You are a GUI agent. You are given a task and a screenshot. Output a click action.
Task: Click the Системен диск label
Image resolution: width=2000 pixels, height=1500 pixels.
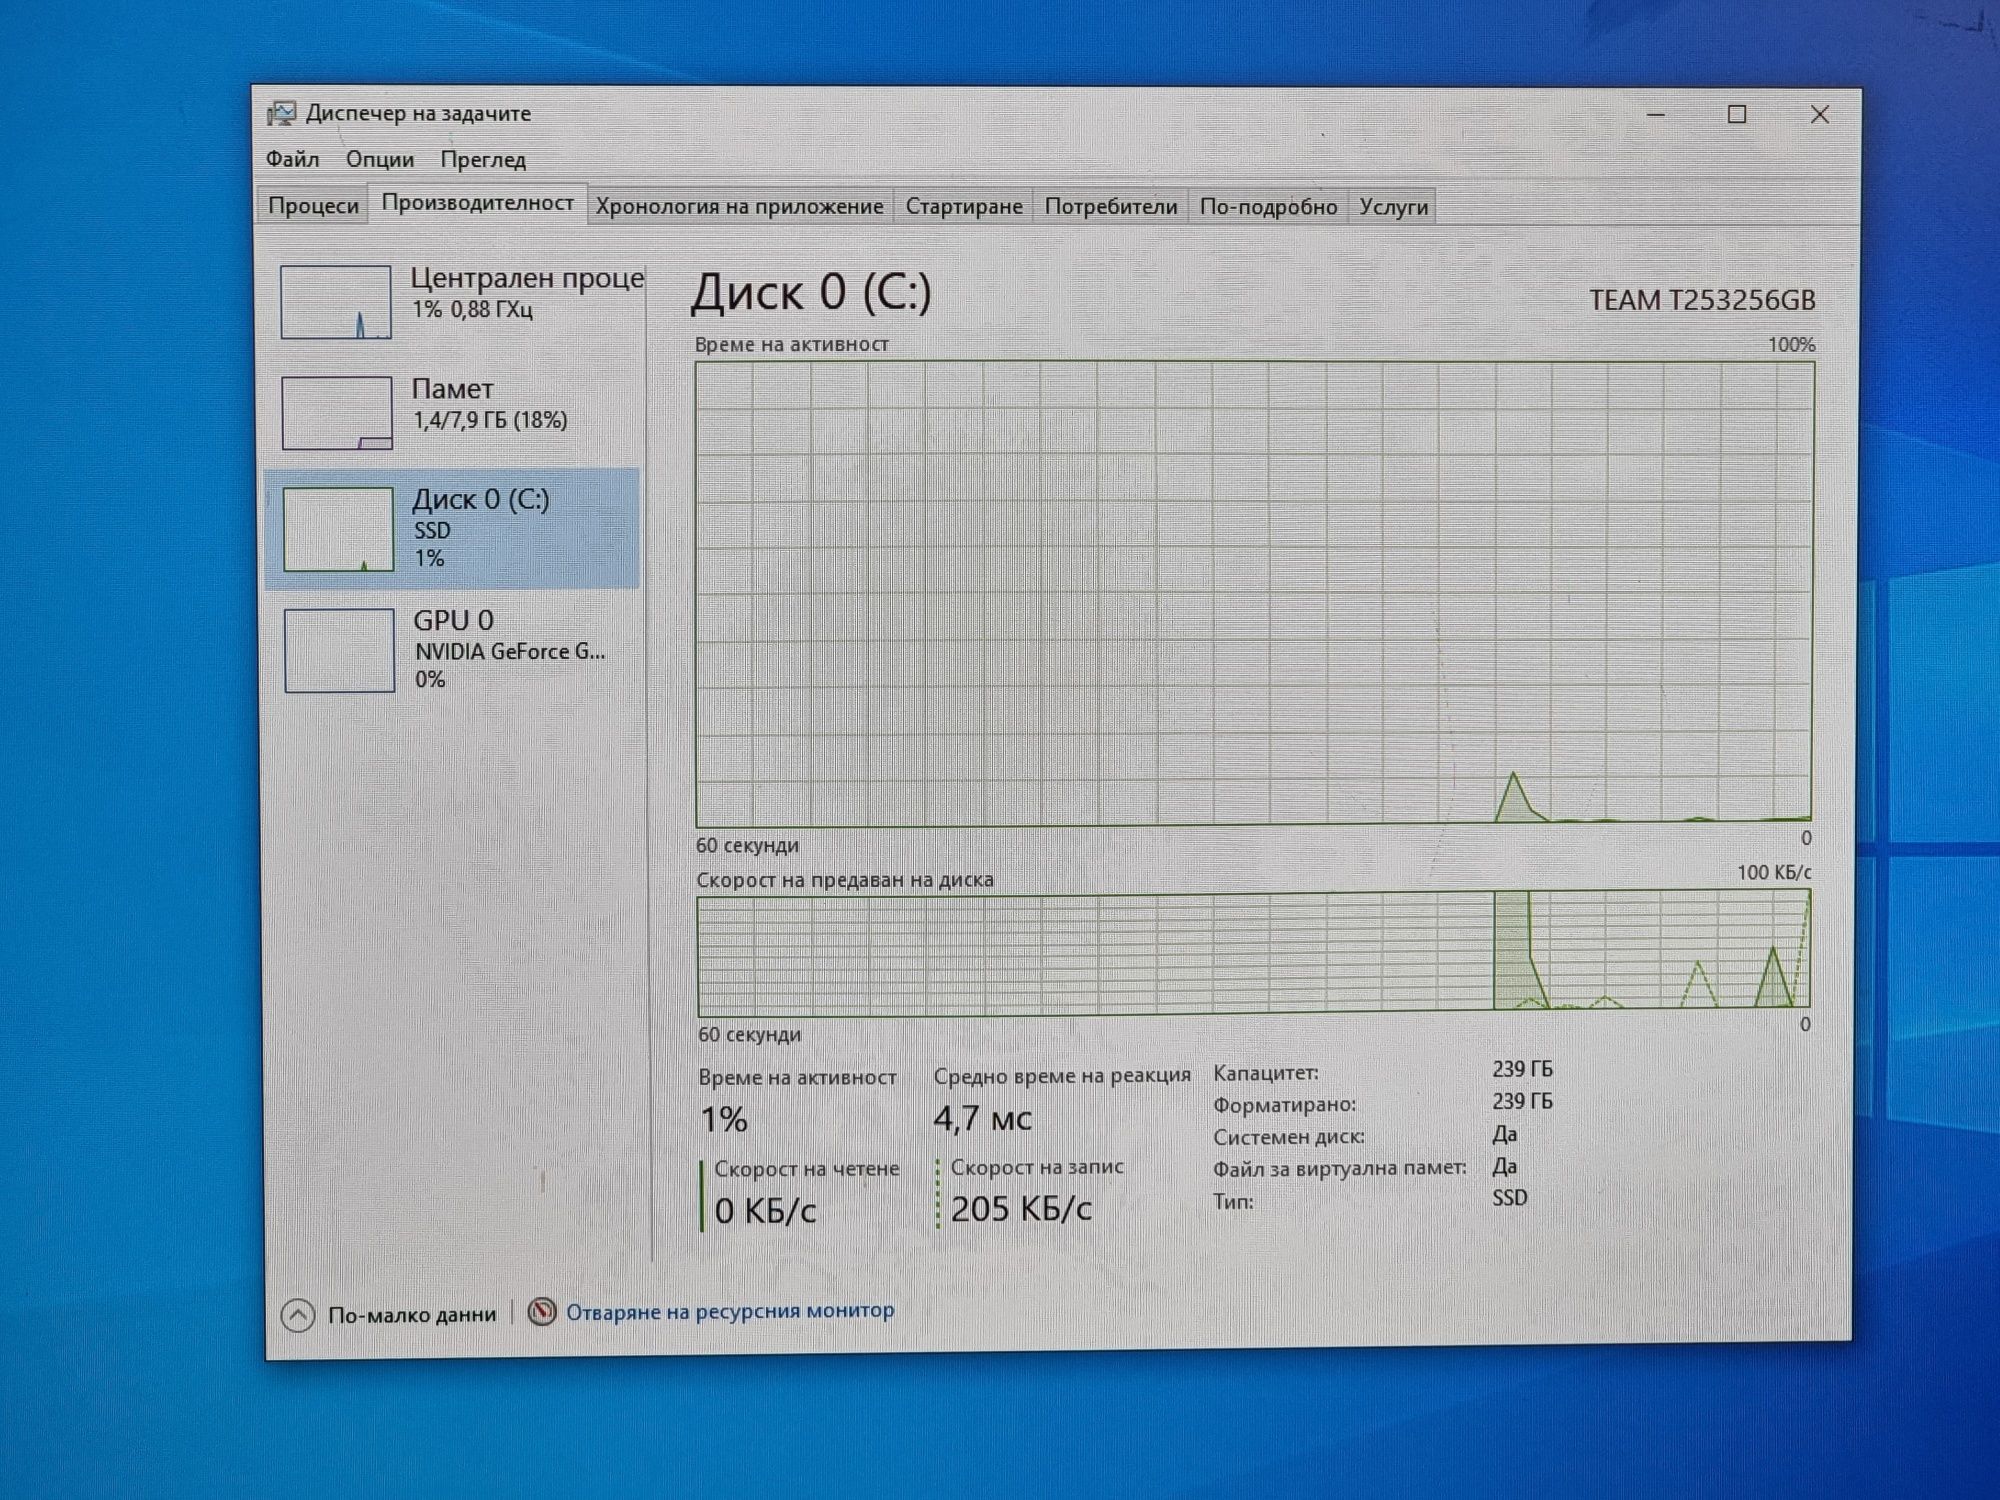click(1289, 1137)
